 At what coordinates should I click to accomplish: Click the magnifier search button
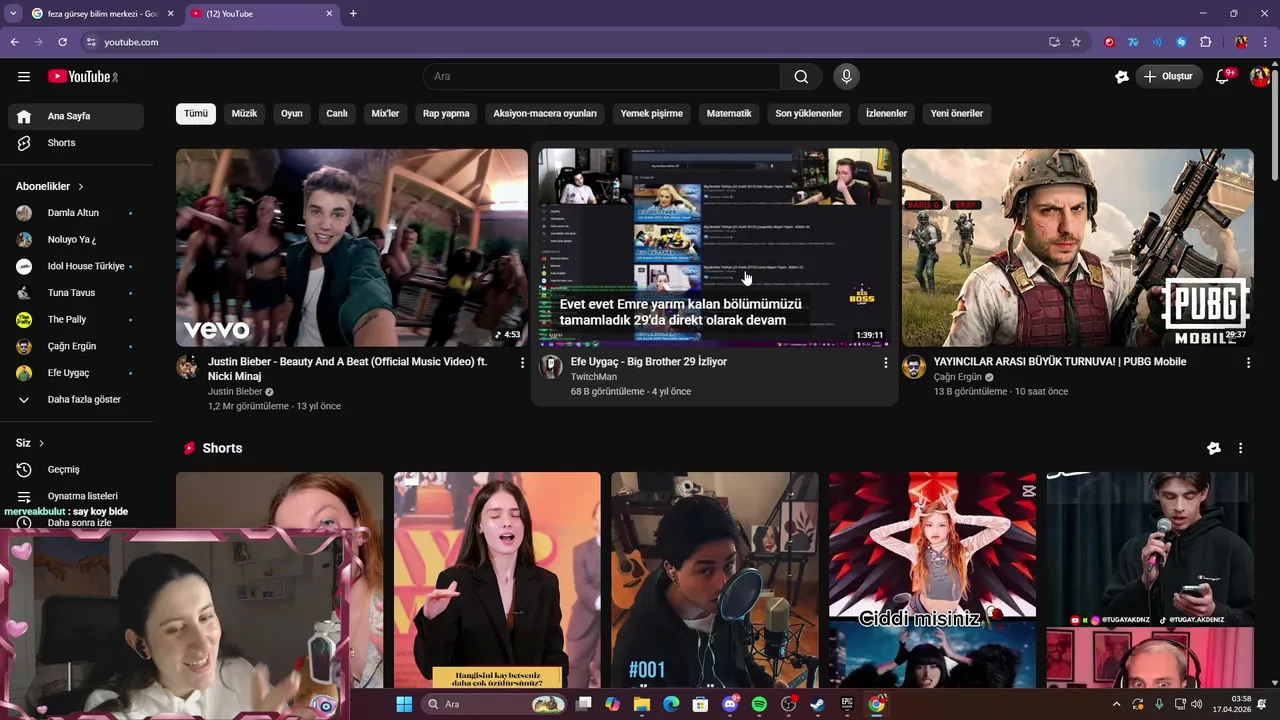click(801, 76)
